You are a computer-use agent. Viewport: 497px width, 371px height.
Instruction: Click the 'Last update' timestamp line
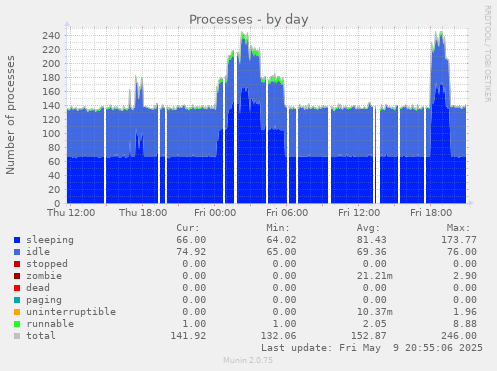pyautogui.click(x=372, y=348)
